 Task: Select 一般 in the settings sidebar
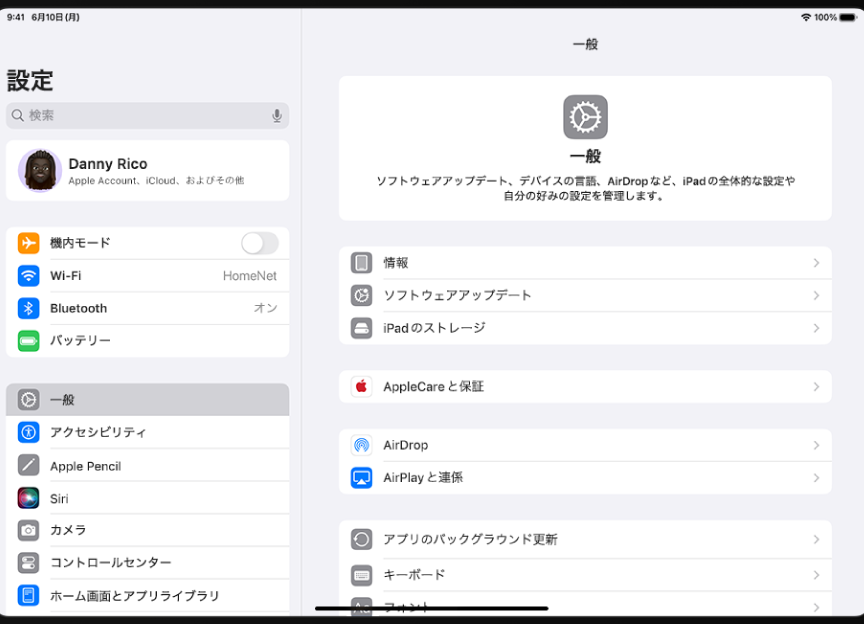[147, 400]
